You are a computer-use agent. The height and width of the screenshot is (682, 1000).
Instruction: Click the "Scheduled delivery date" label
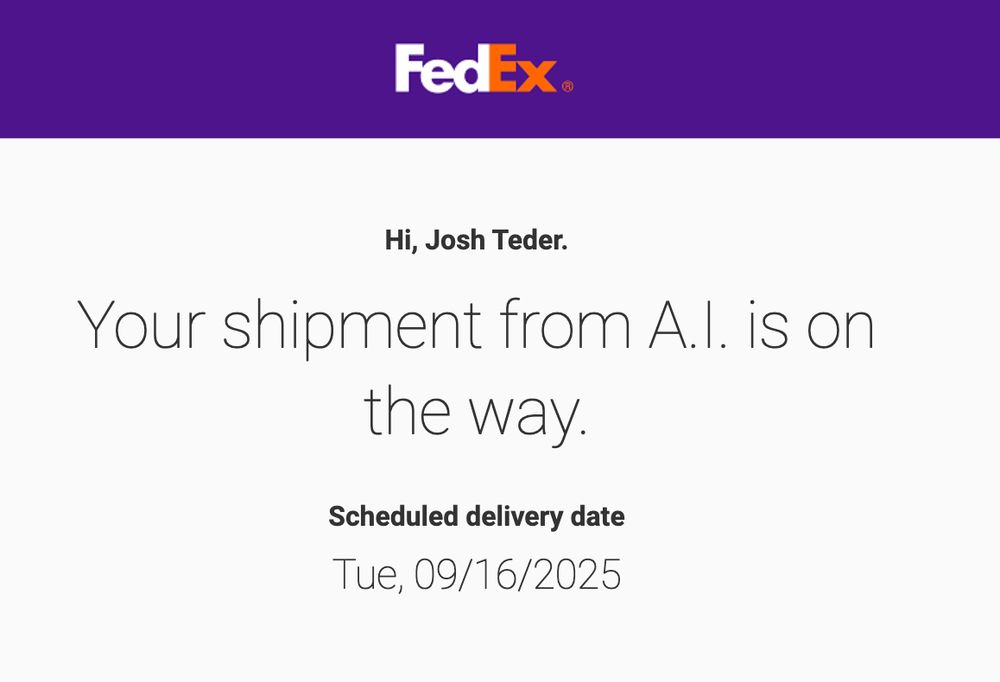point(476,516)
